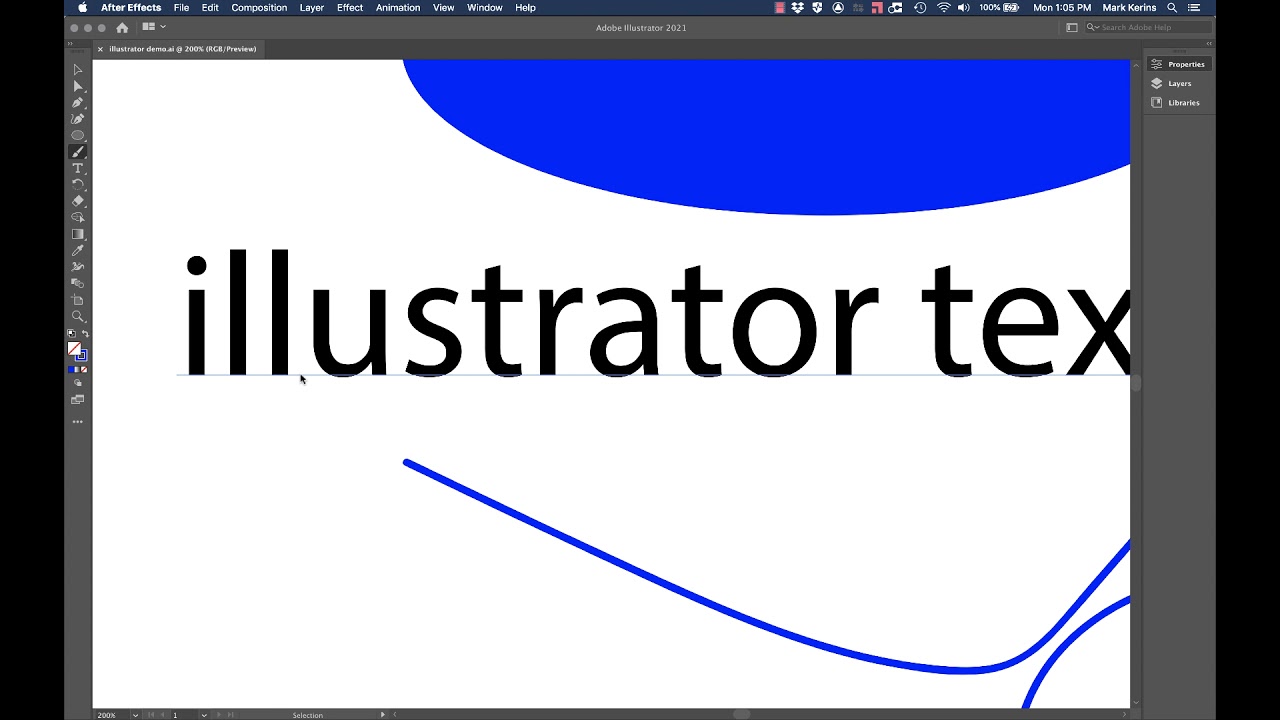The height and width of the screenshot is (720, 1280).
Task: Select the Shape Builder tool
Action: coord(77,217)
